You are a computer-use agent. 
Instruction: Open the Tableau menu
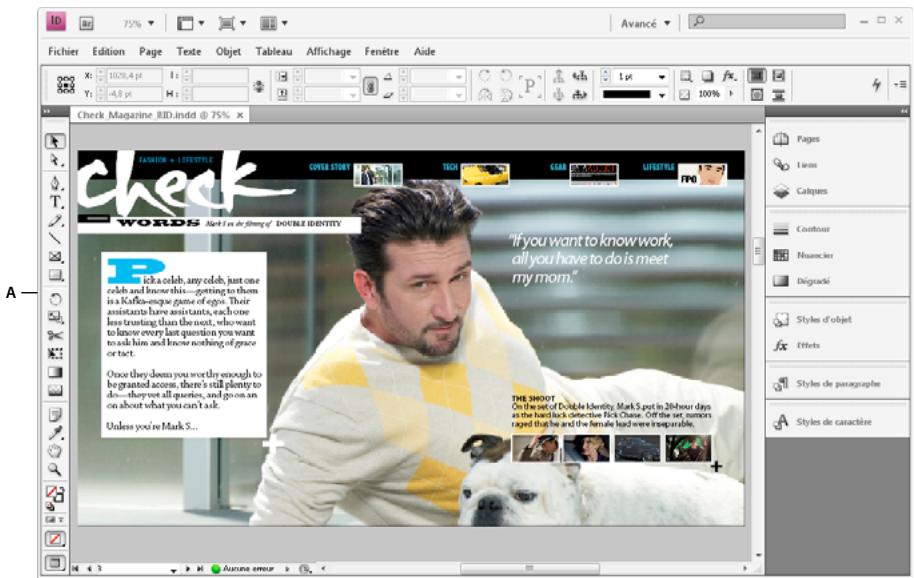point(274,51)
